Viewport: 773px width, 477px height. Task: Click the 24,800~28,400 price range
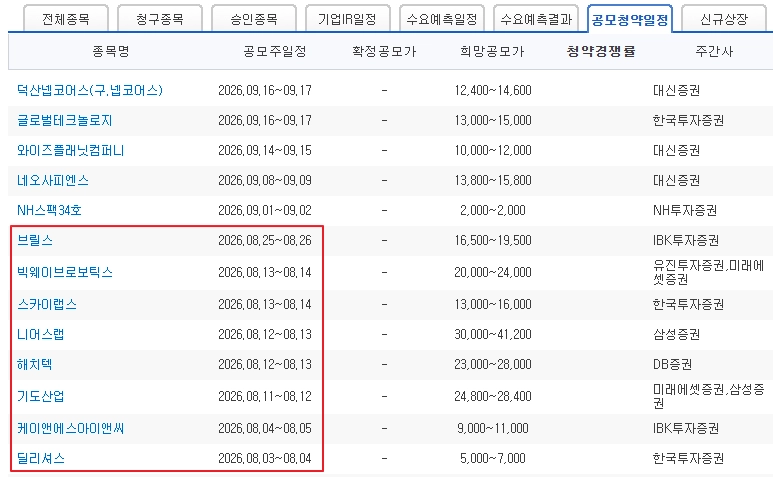click(x=493, y=397)
